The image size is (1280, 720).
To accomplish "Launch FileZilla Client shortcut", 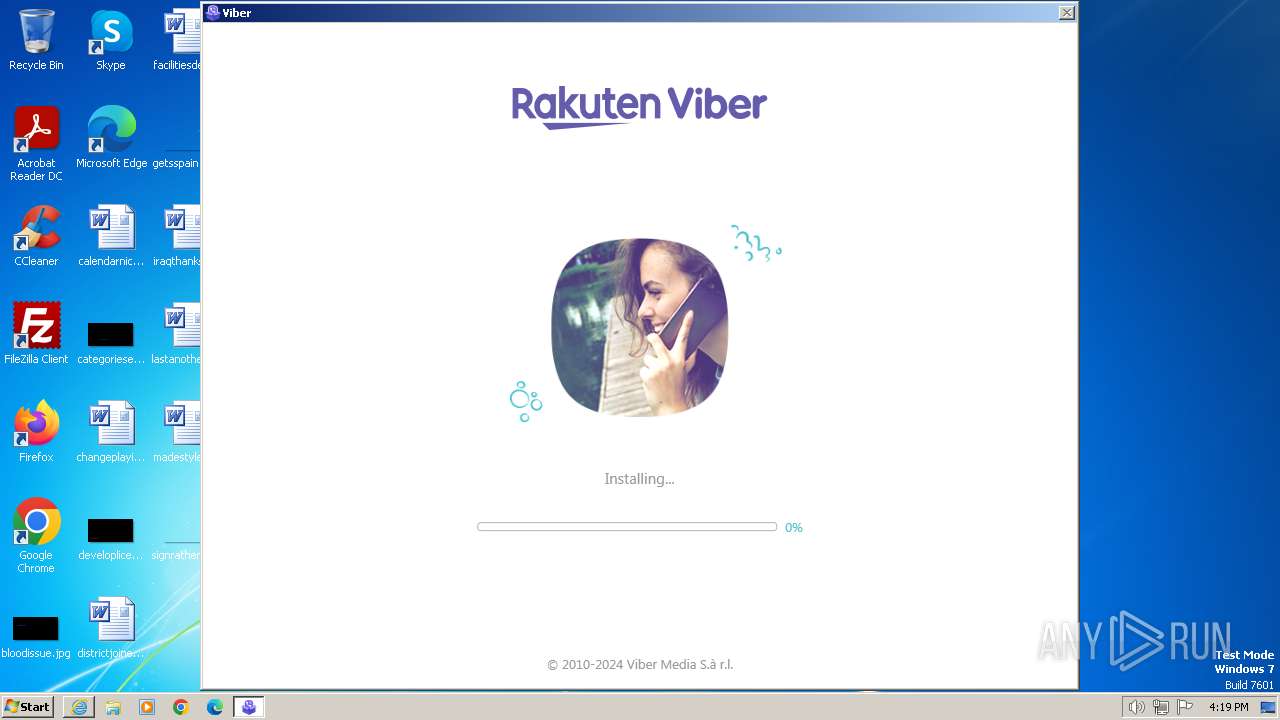I will click(36, 333).
